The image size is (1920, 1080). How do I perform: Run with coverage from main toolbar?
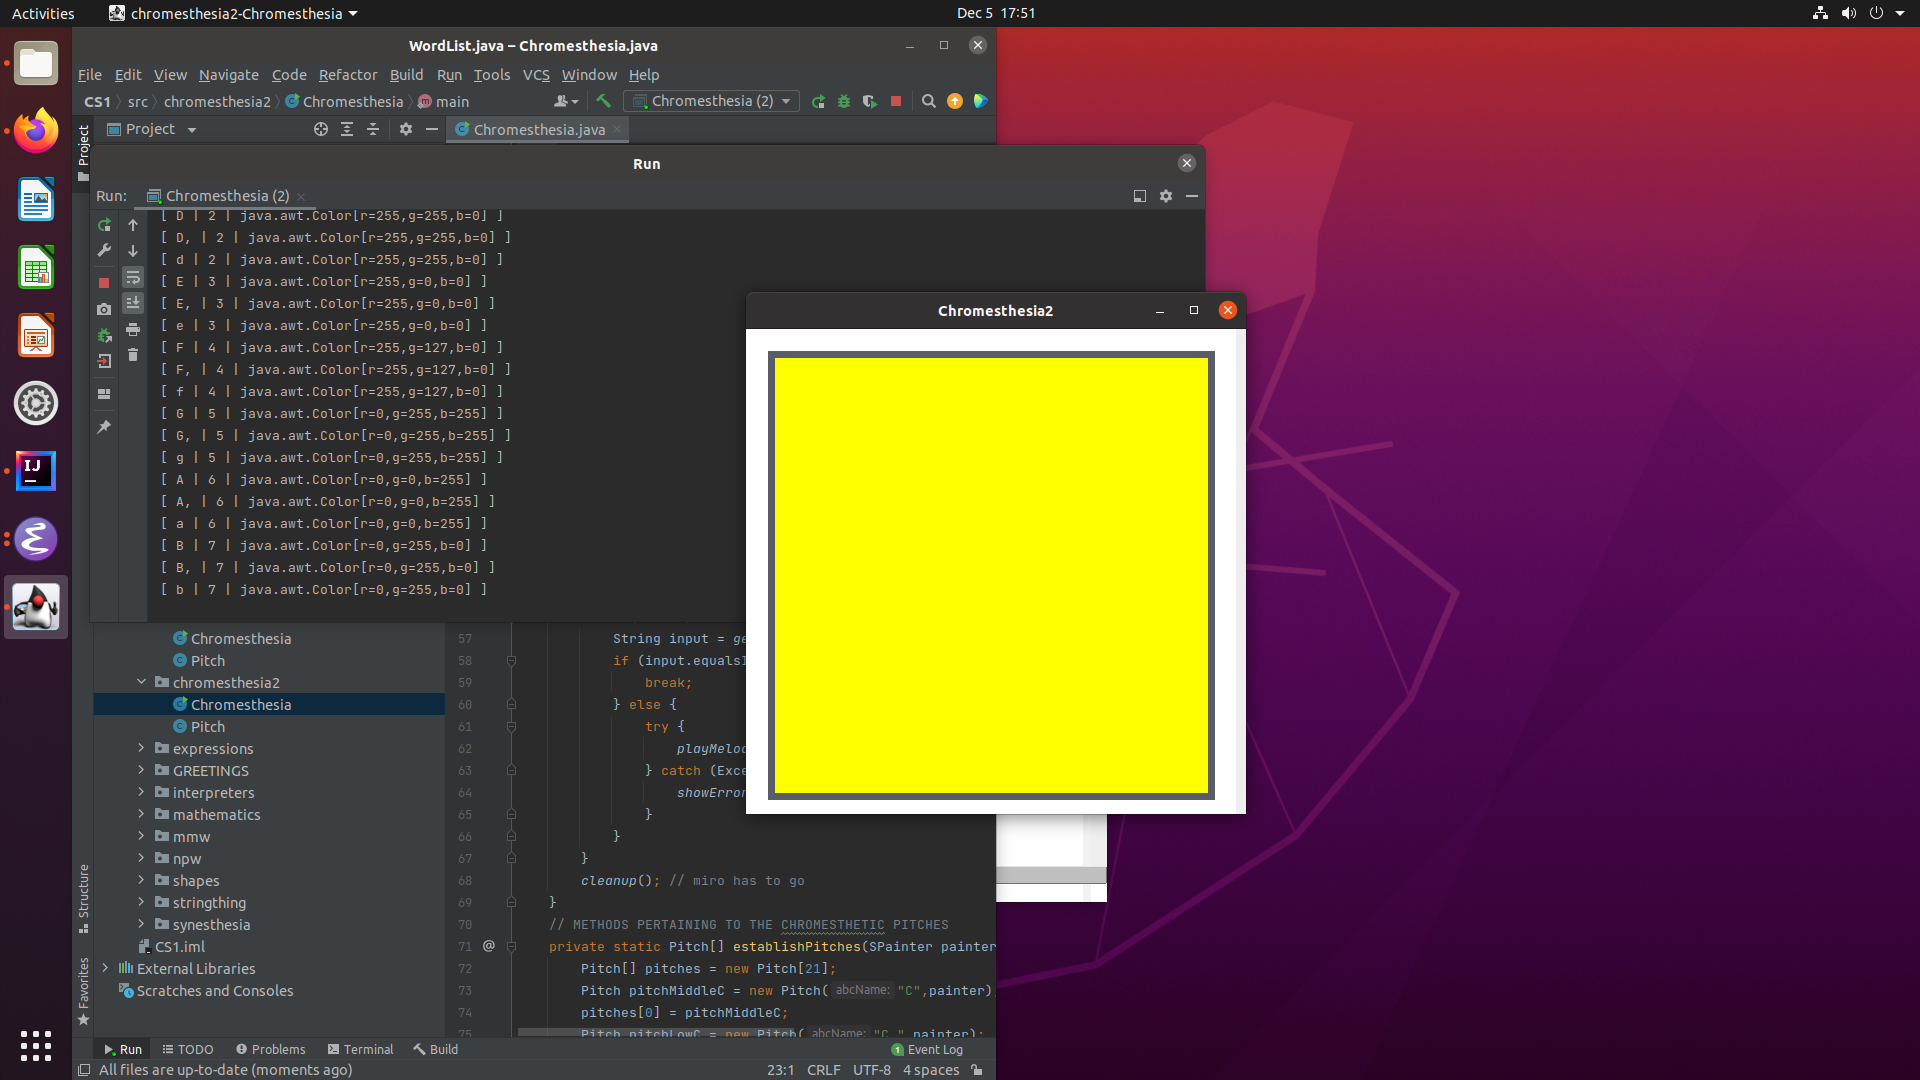(x=870, y=101)
